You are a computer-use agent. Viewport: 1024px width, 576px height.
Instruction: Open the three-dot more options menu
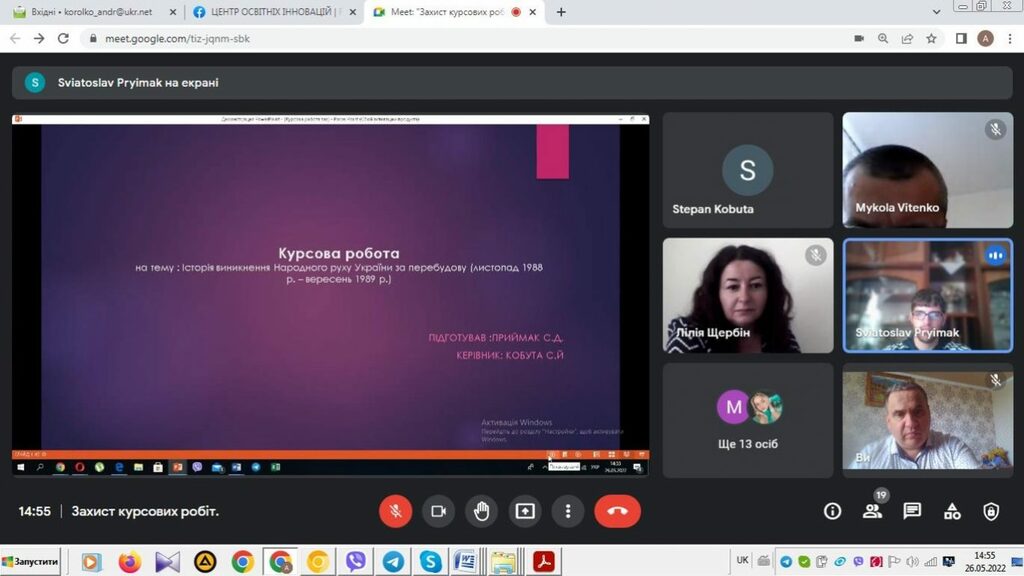(568, 511)
